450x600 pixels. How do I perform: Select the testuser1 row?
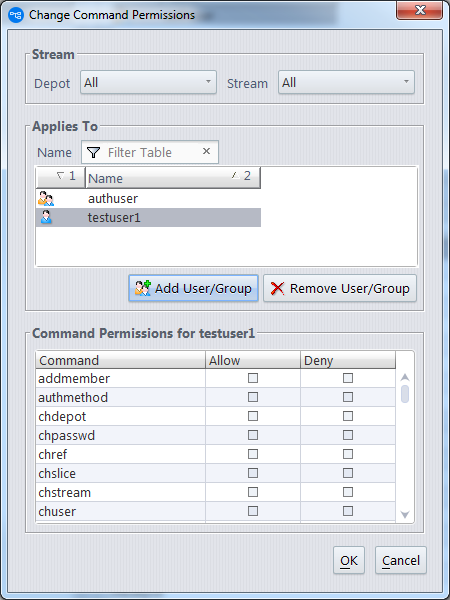point(148,217)
